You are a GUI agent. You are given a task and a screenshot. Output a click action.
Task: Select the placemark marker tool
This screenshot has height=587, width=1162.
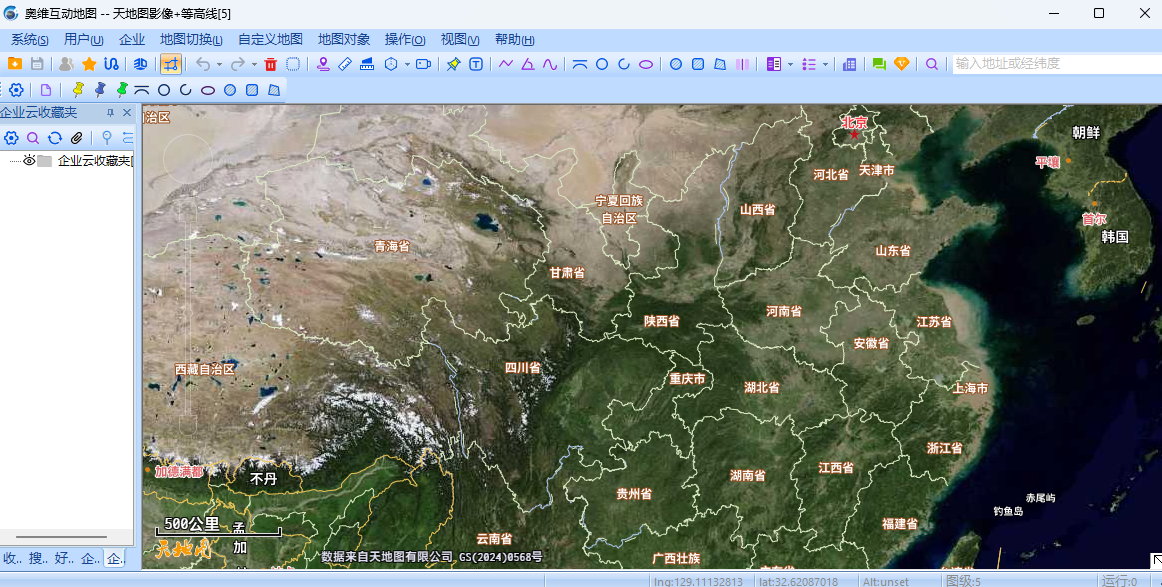click(324, 63)
